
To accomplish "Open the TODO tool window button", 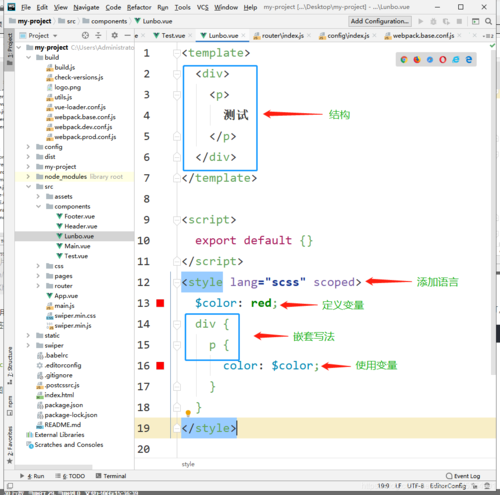I will coord(70,476).
